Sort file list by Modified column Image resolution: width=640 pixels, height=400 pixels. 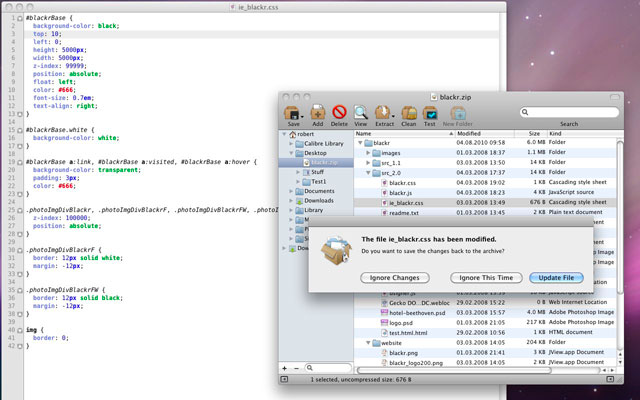[x=470, y=133]
